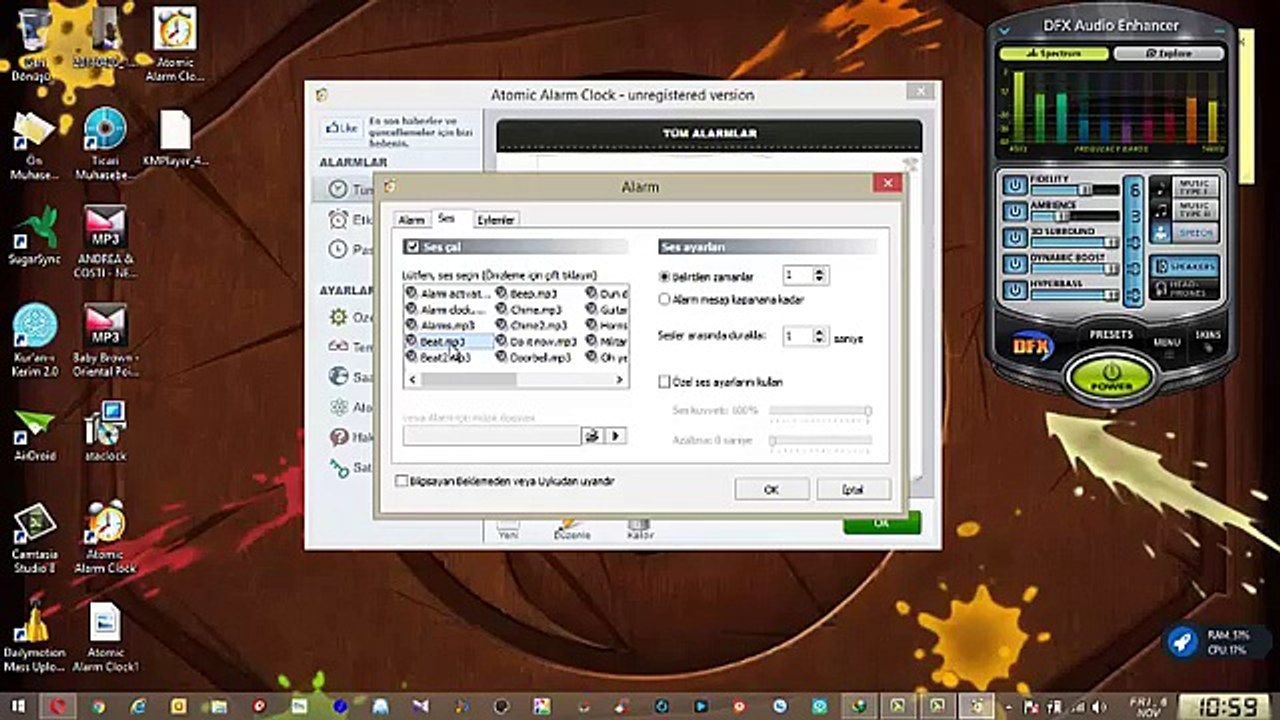Screen dimensions: 1280x720
Task: Select DFX Speech mode
Action: (x=1182, y=233)
